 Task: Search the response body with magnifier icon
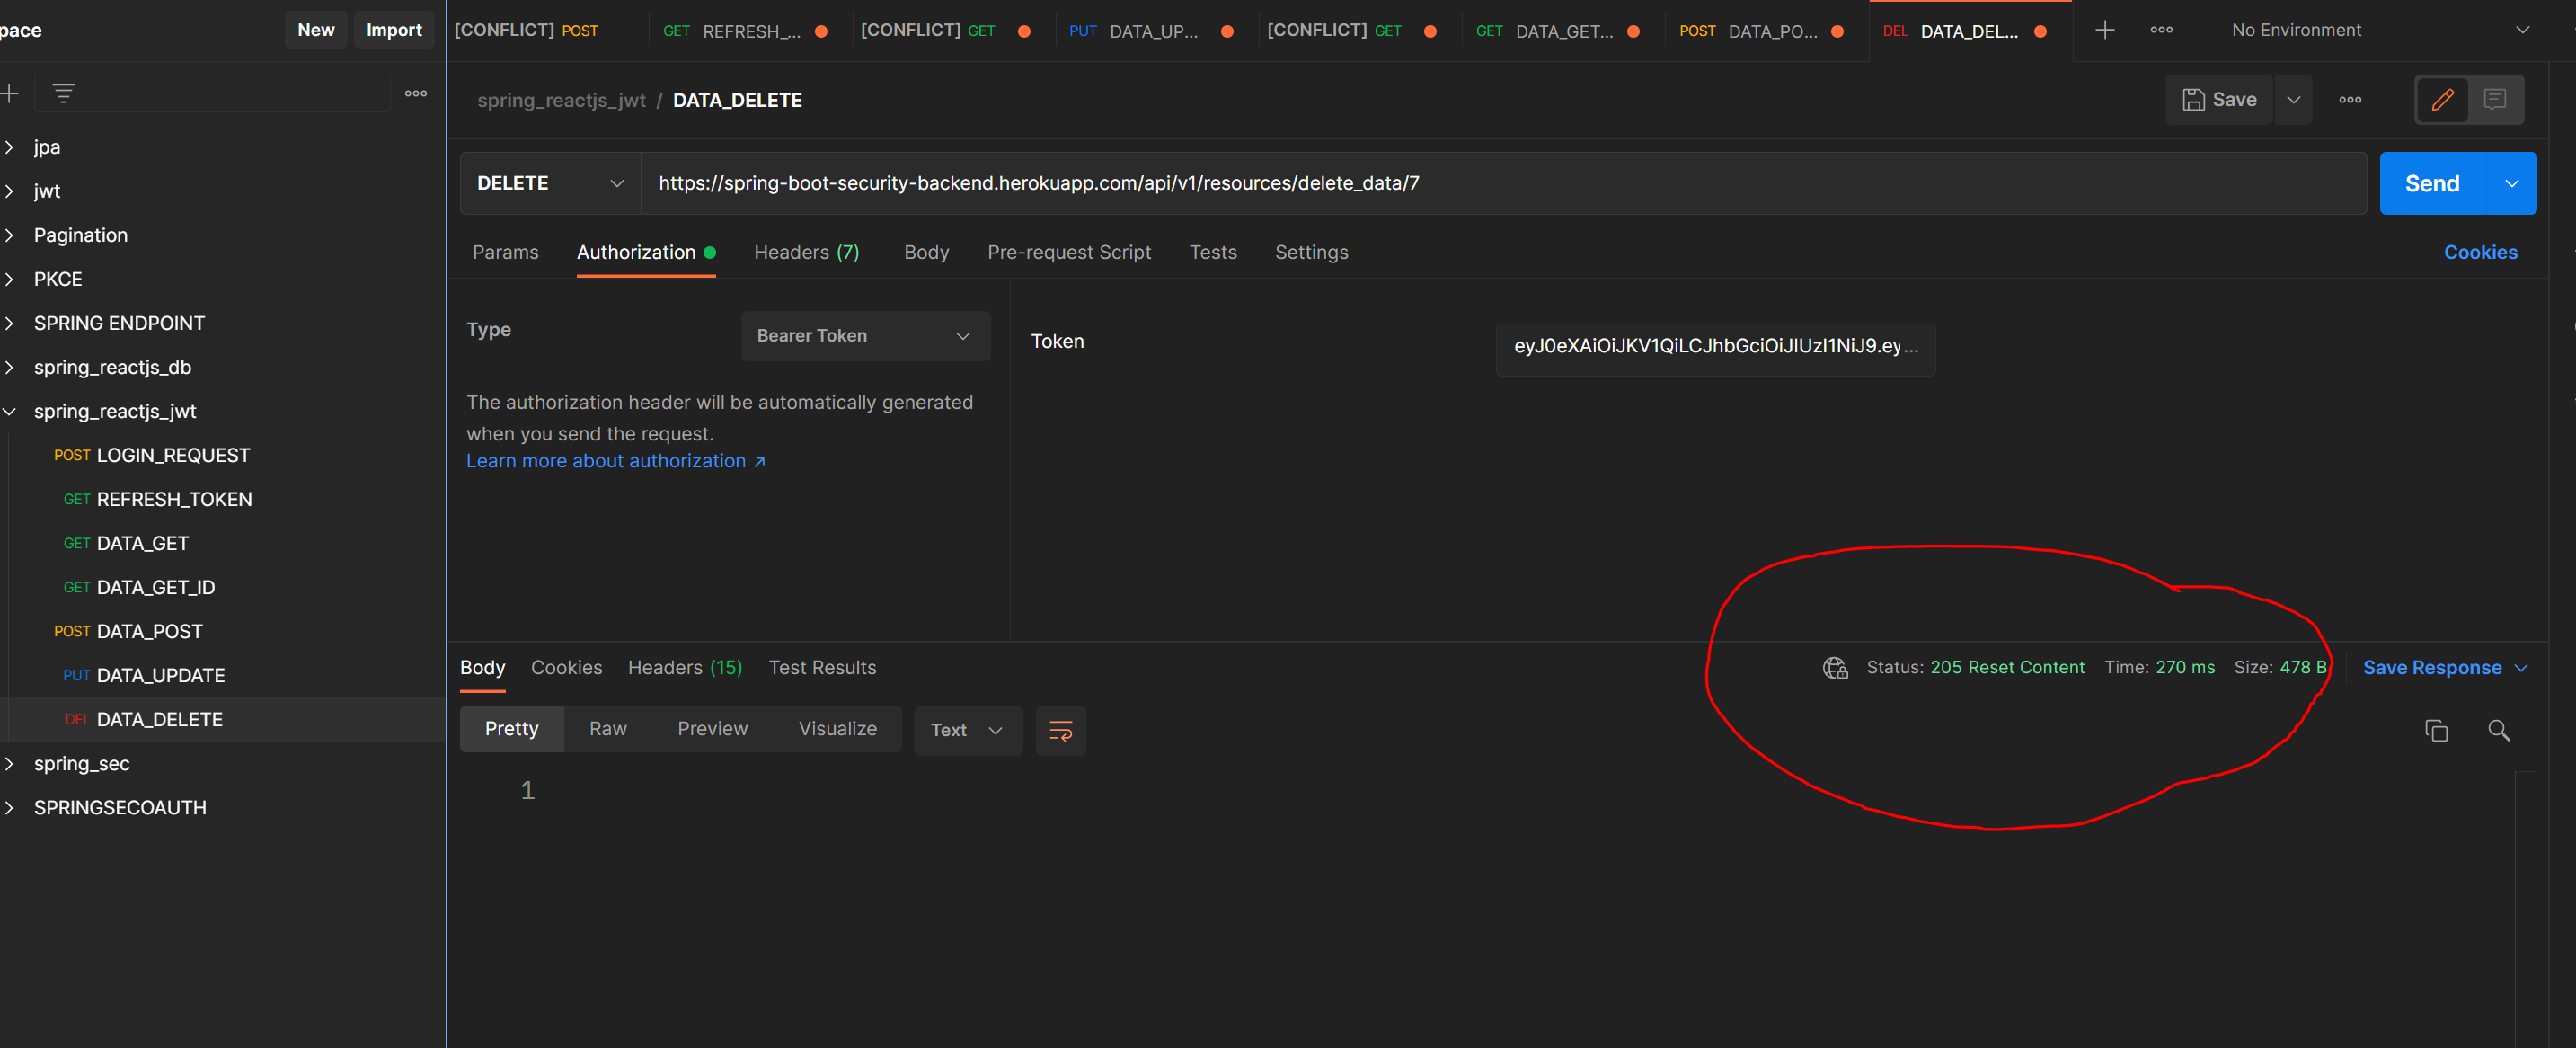point(2498,731)
